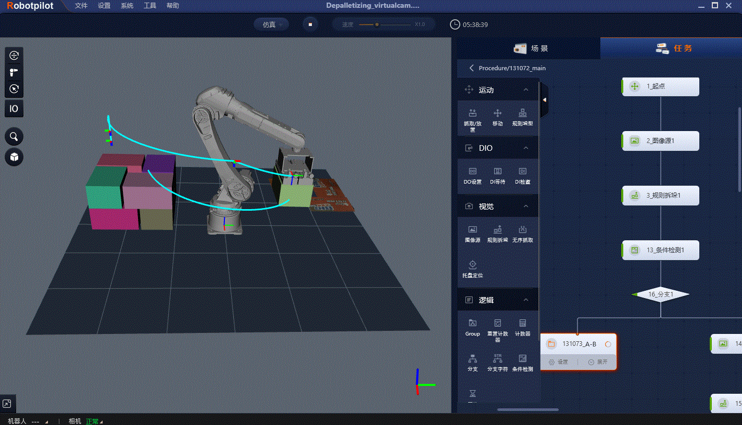Select the 托盘定位 pallet locating tool
Image resolution: width=742 pixels, height=425 pixels.
(x=472, y=269)
